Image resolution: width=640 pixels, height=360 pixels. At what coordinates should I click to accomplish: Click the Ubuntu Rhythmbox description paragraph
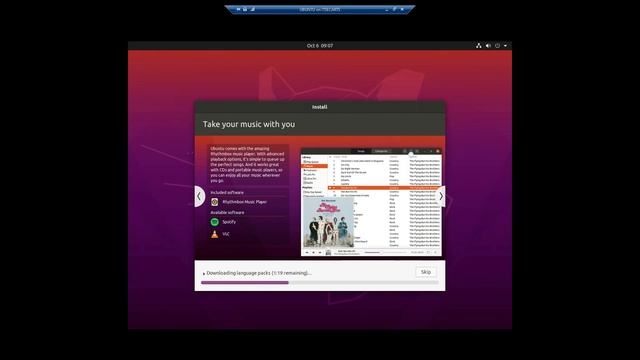(x=247, y=164)
